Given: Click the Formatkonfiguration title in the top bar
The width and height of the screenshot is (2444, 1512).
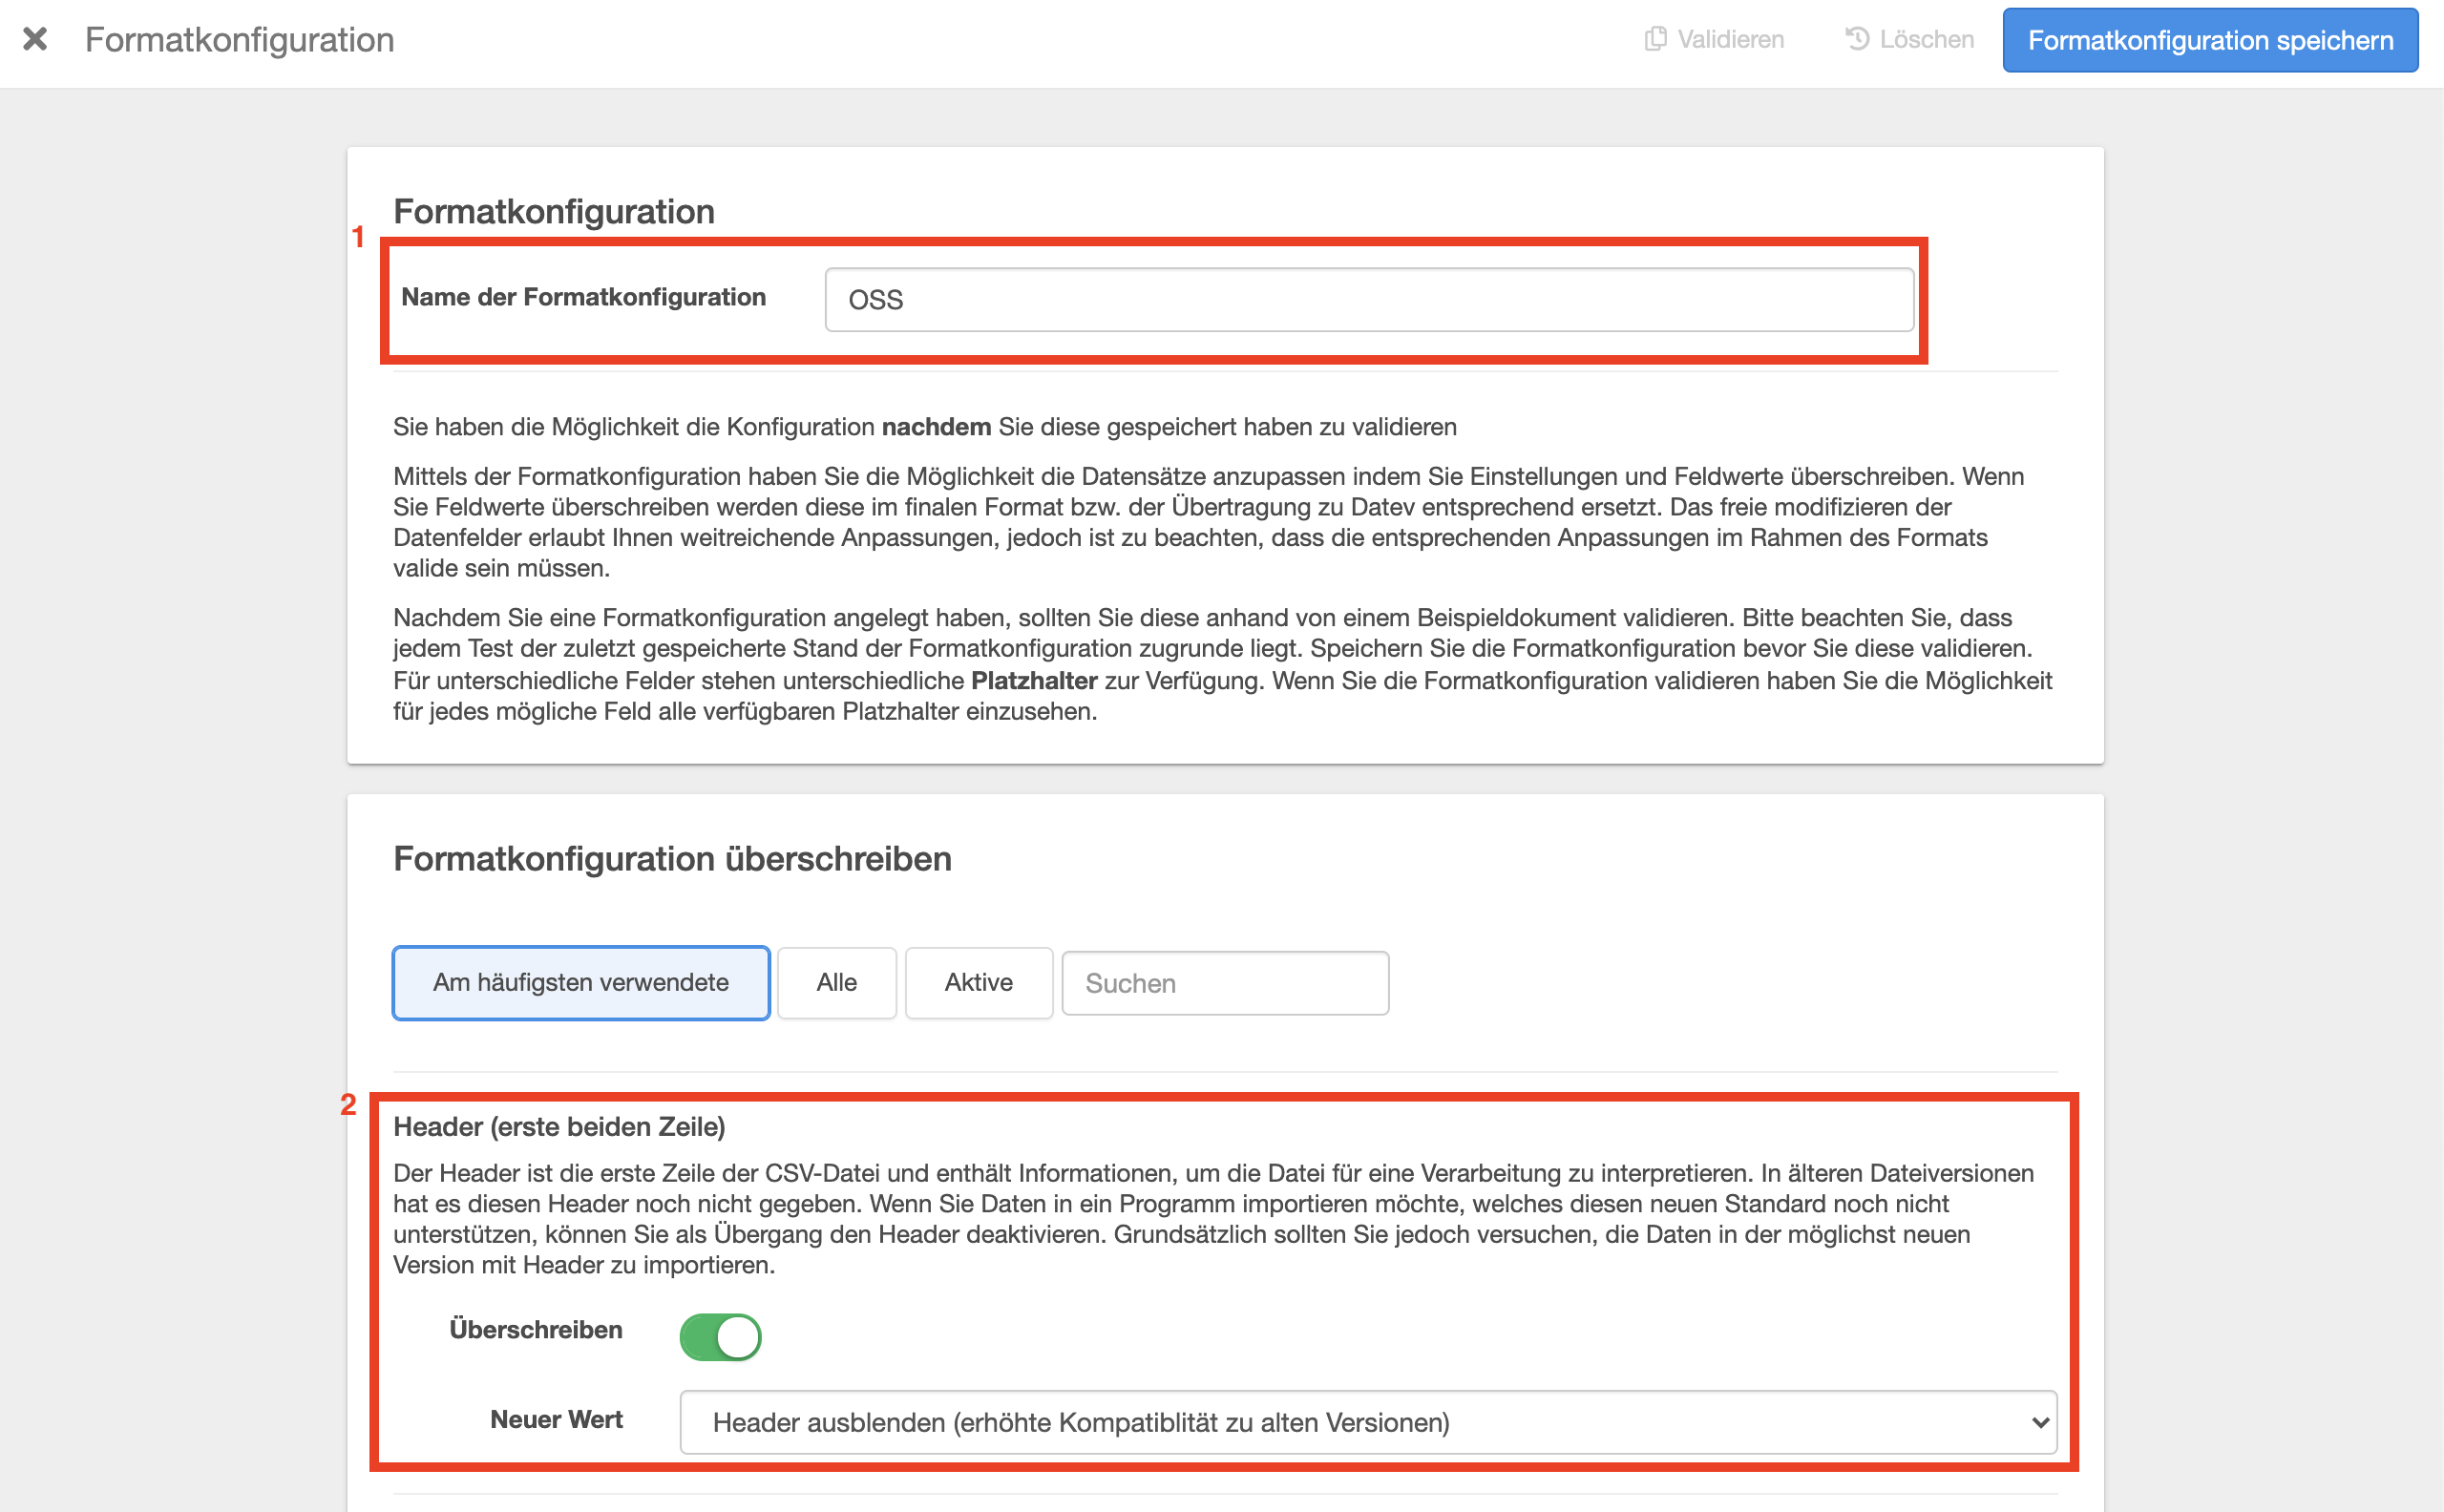Looking at the screenshot, I should 239,40.
